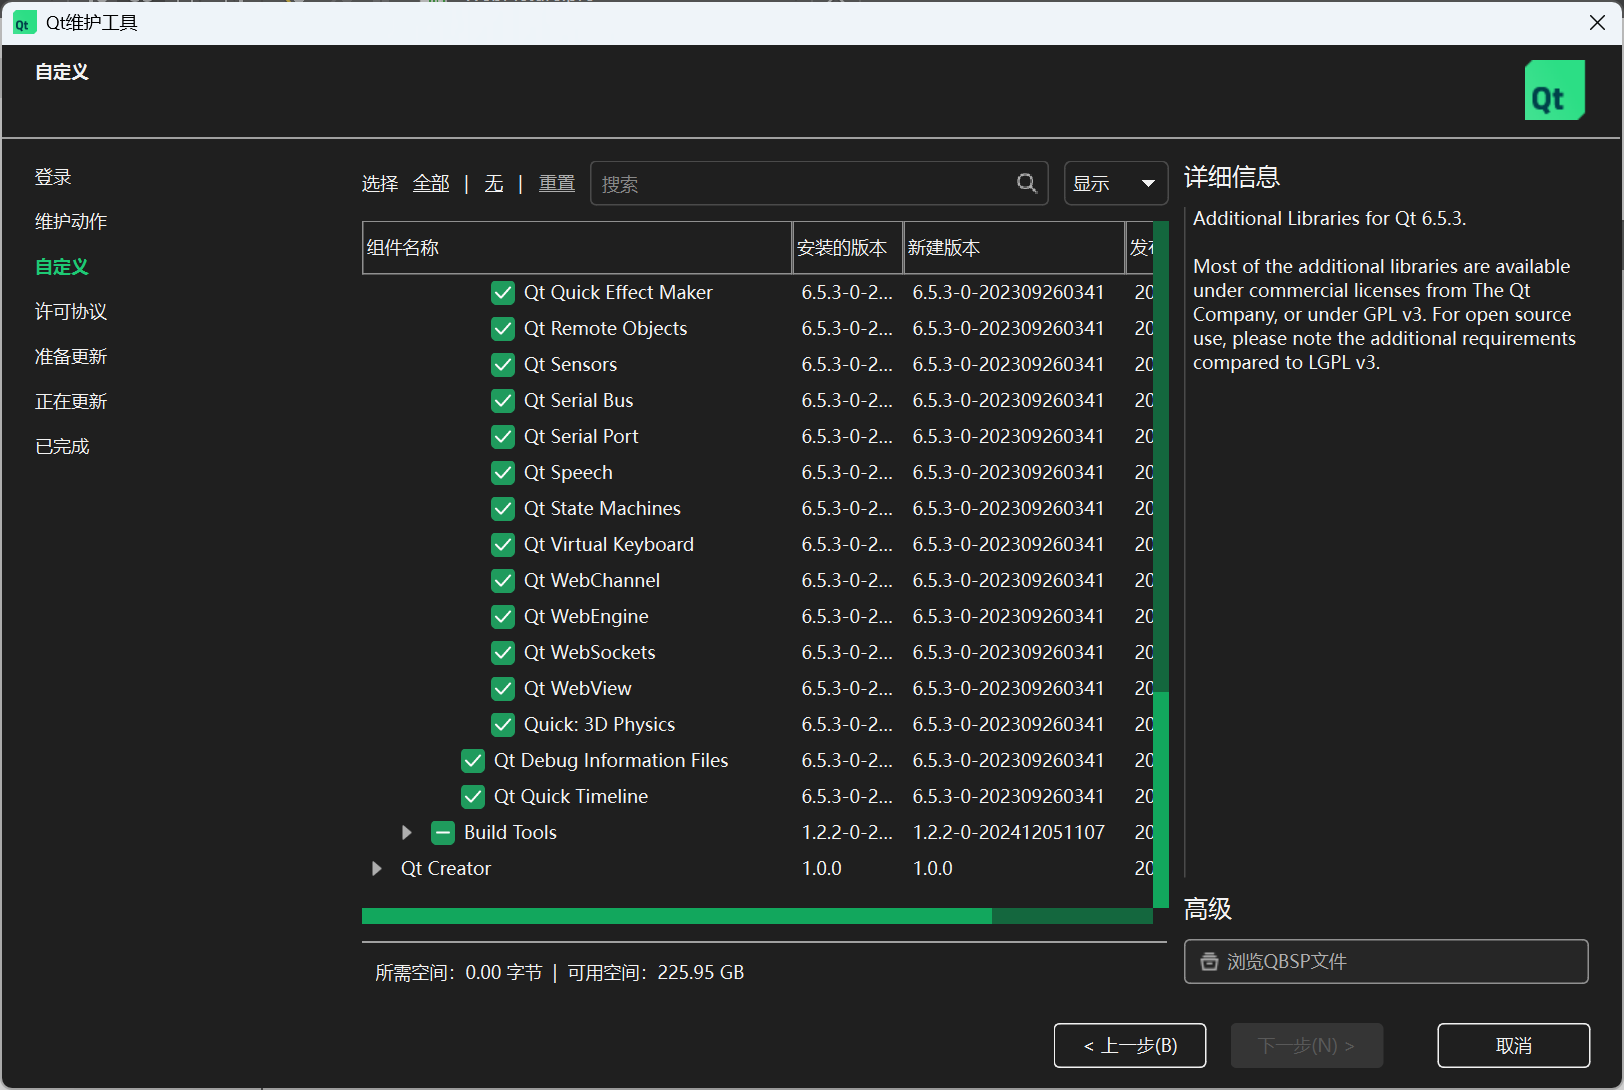
Task: Reset selection via 重置 link
Action: [557, 183]
